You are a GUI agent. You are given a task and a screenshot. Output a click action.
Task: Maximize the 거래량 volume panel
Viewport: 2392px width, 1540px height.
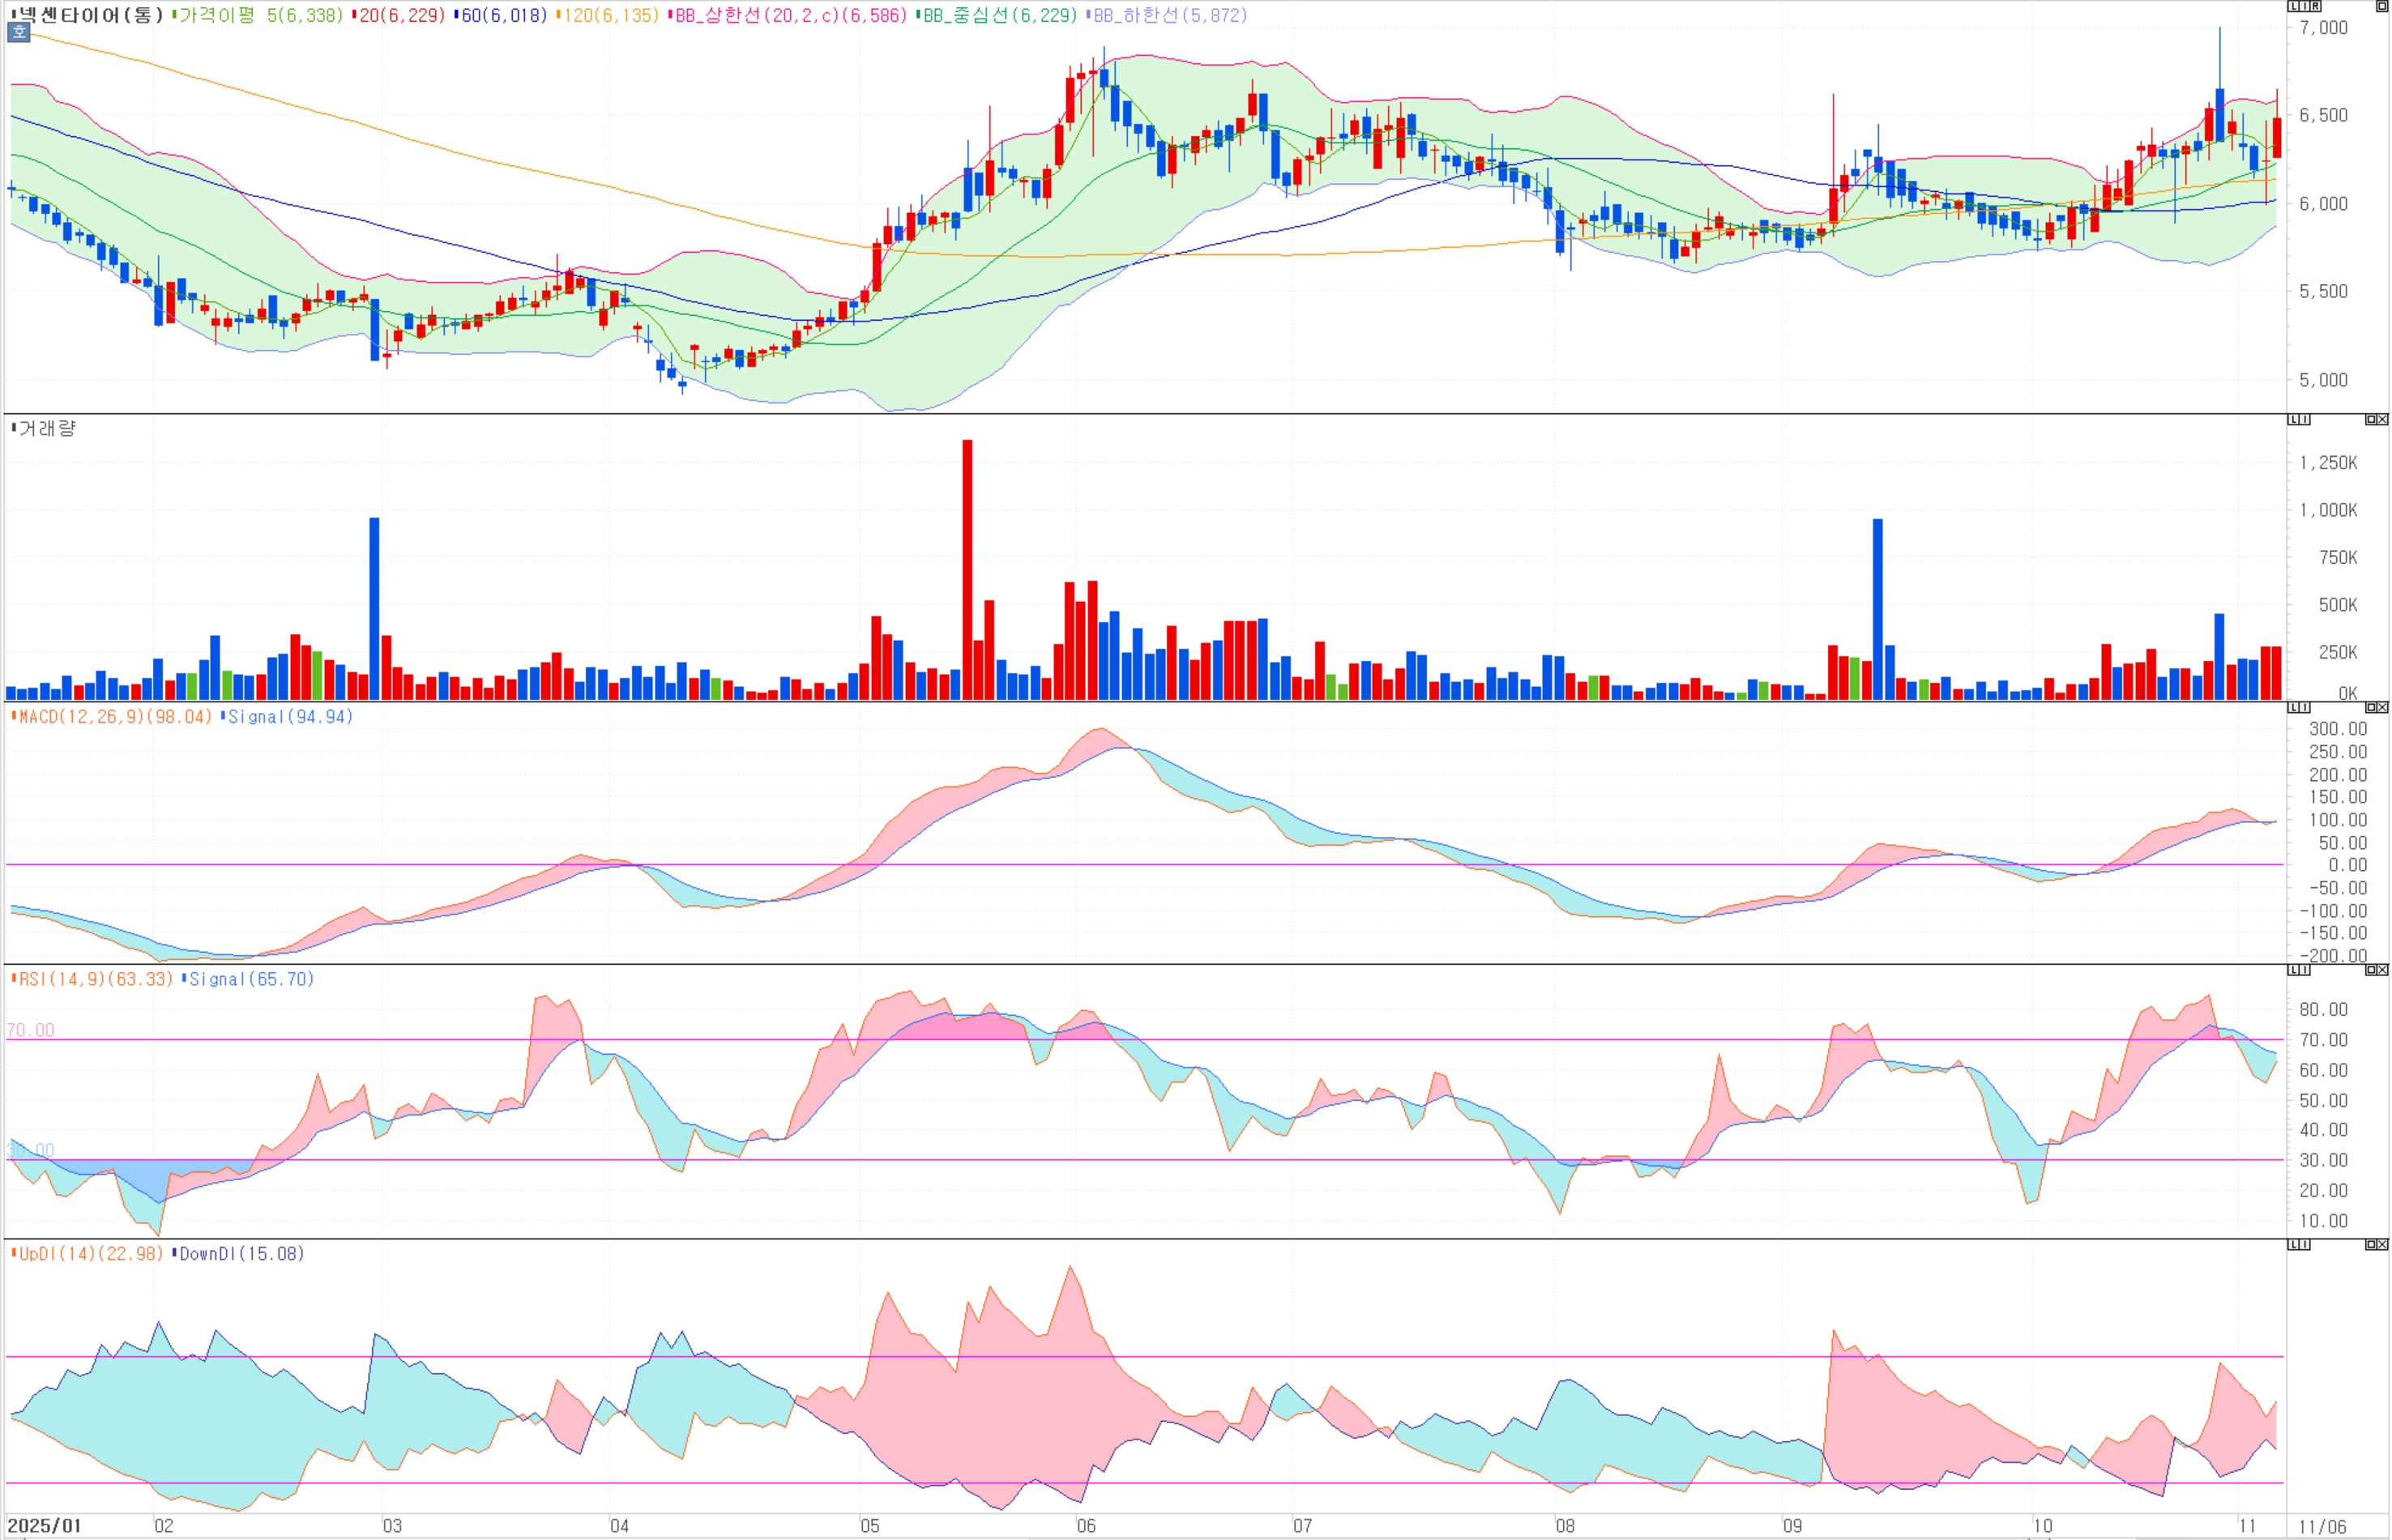tap(2371, 420)
